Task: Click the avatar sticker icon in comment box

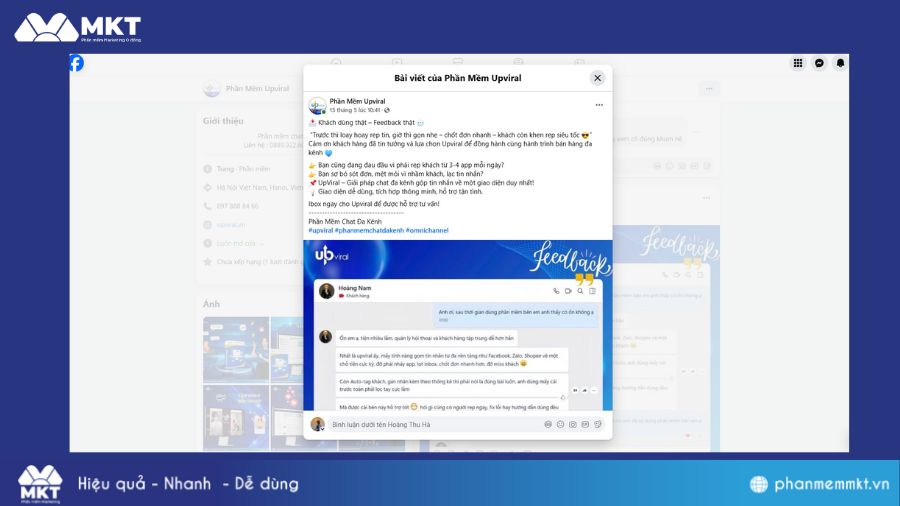Action: (548, 425)
